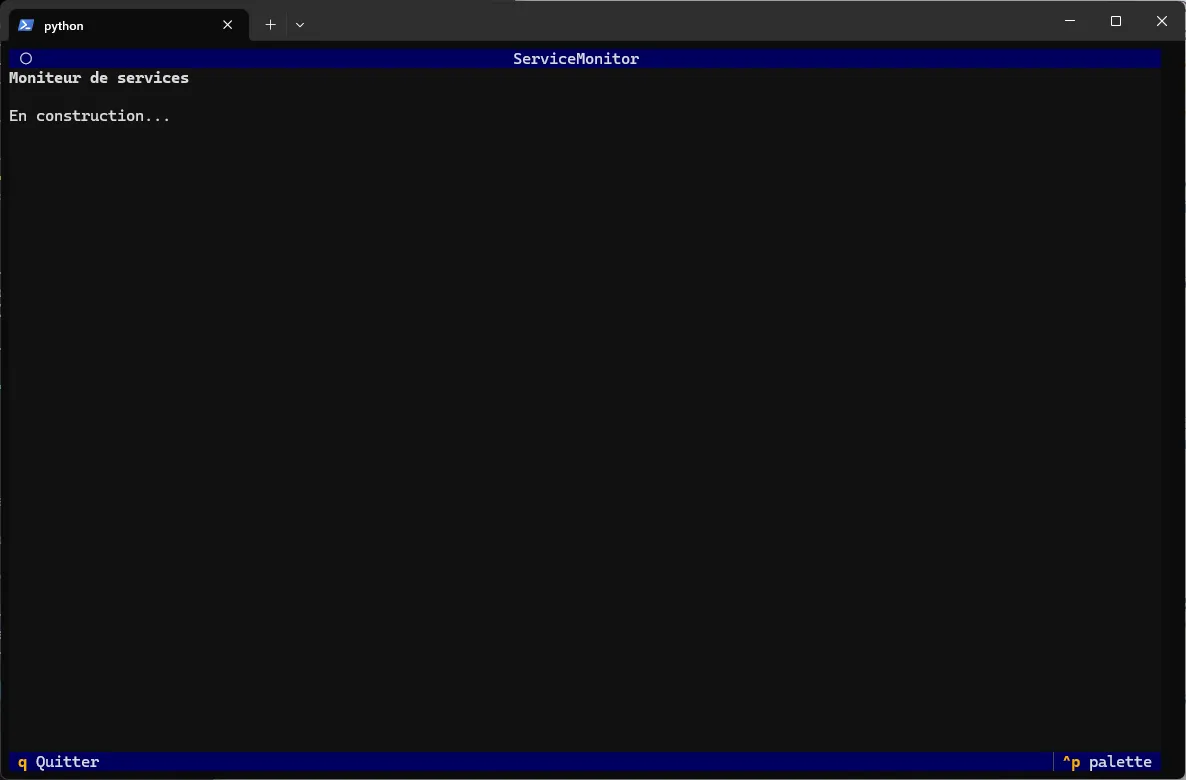Click the plus icon to open a new tab
Viewport: 1186px width, 780px height.
270,24
